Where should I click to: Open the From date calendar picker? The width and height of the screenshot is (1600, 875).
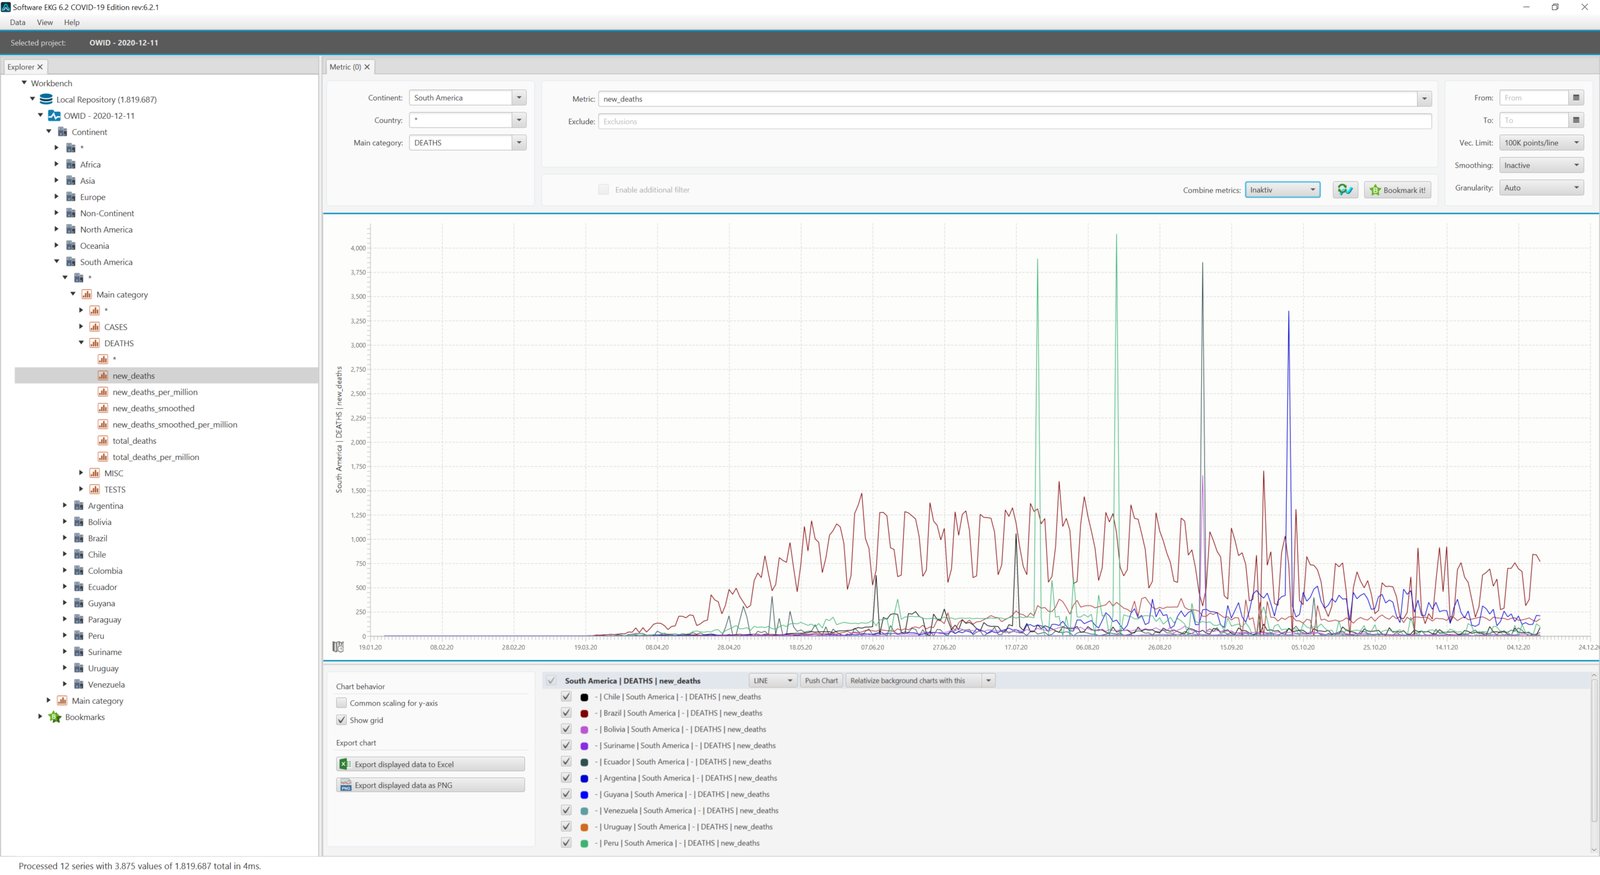(1576, 98)
